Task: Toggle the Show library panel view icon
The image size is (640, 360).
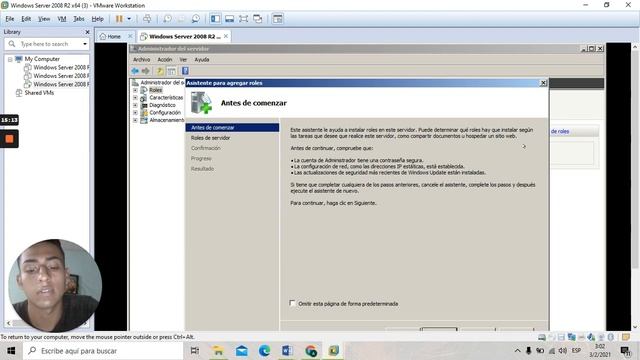Action: [x=216, y=19]
